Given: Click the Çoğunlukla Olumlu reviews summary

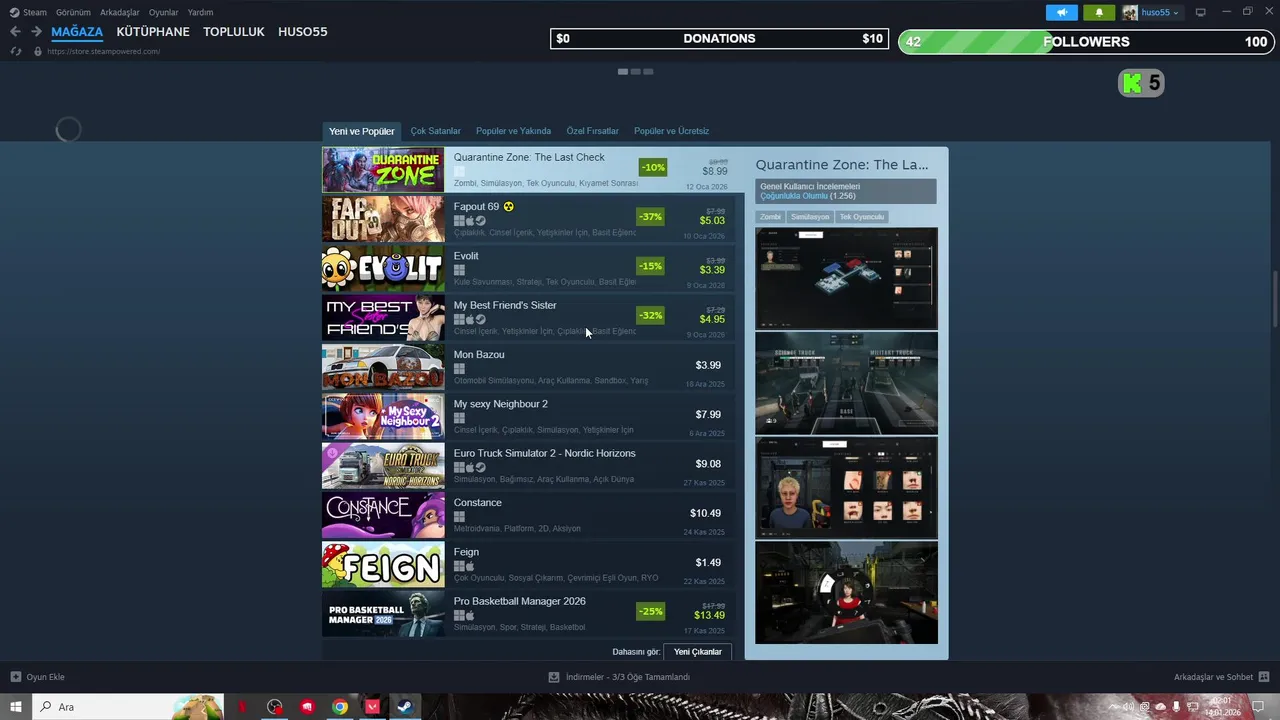Looking at the screenshot, I should 794,196.
